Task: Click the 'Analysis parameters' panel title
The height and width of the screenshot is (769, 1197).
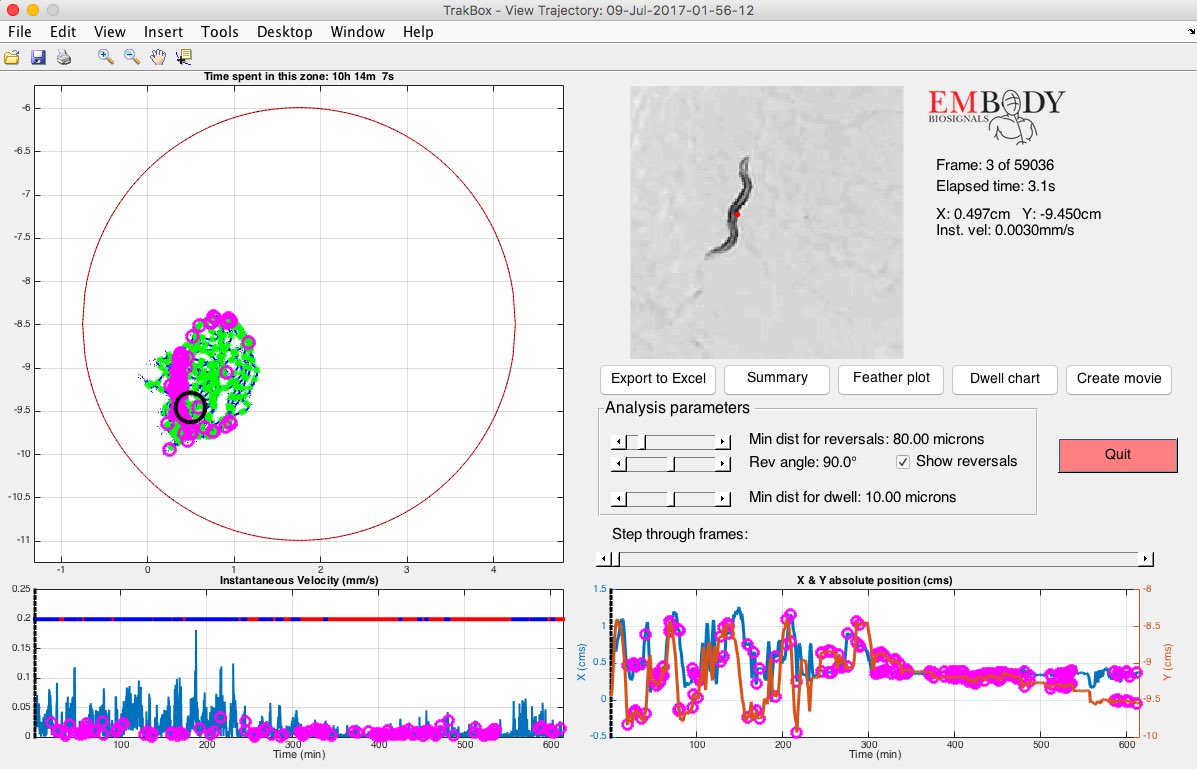Action: pos(677,408)
